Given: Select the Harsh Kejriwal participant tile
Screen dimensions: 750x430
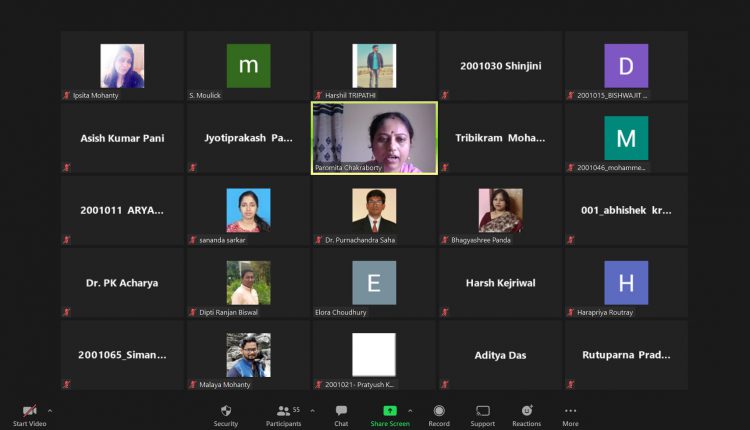Looking at the screenshot, I should click(500, 283).
